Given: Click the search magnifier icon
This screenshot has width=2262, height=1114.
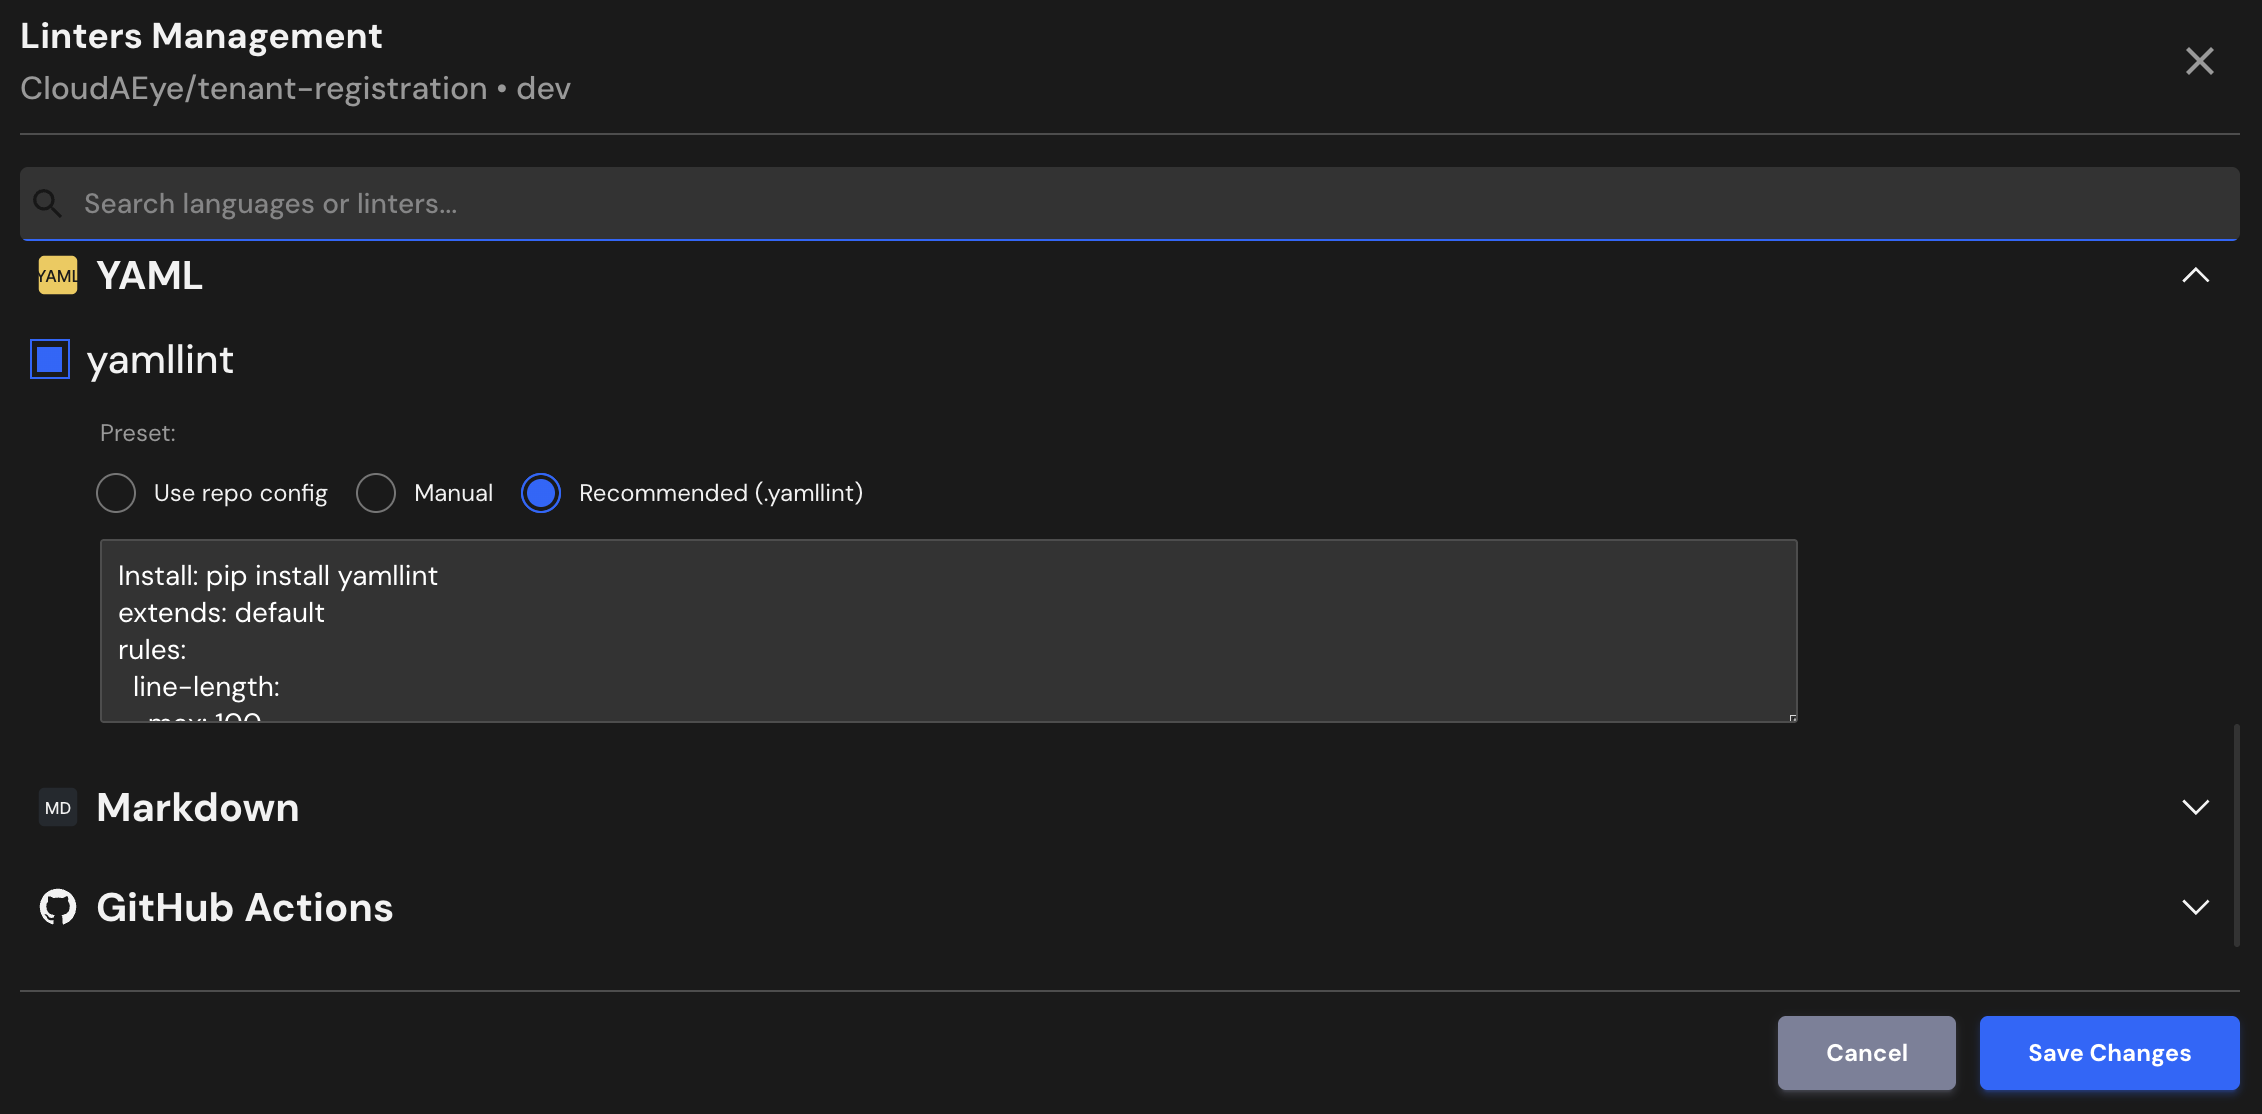Looking at the screenshot, I should (47, 204).
